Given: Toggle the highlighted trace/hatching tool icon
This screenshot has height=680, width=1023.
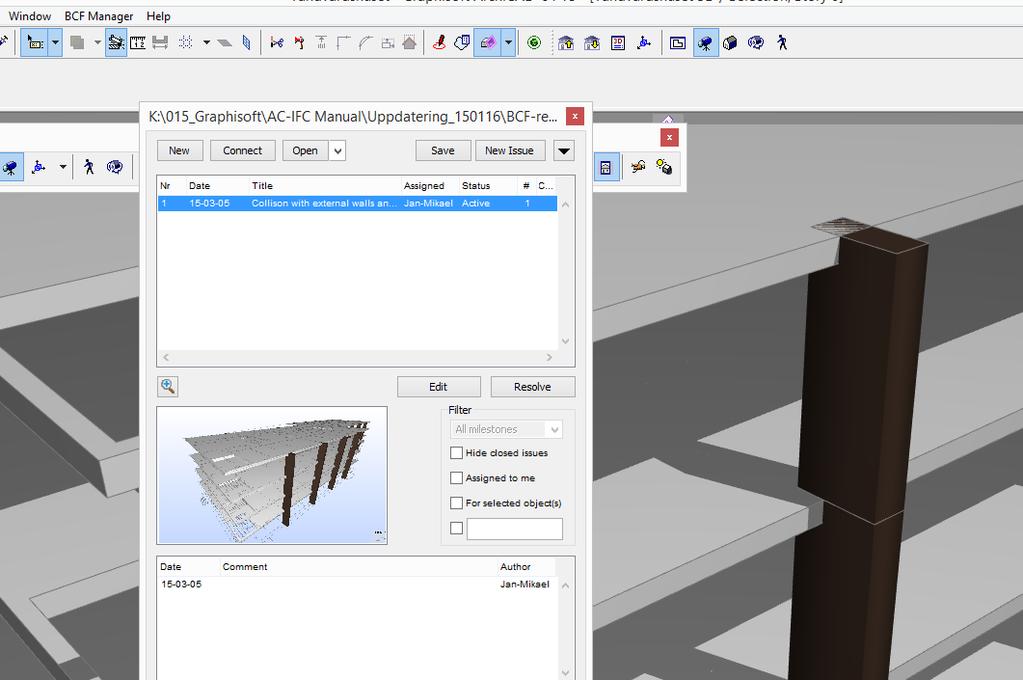Looking at the screenshot, I should [x=116, y=43].
